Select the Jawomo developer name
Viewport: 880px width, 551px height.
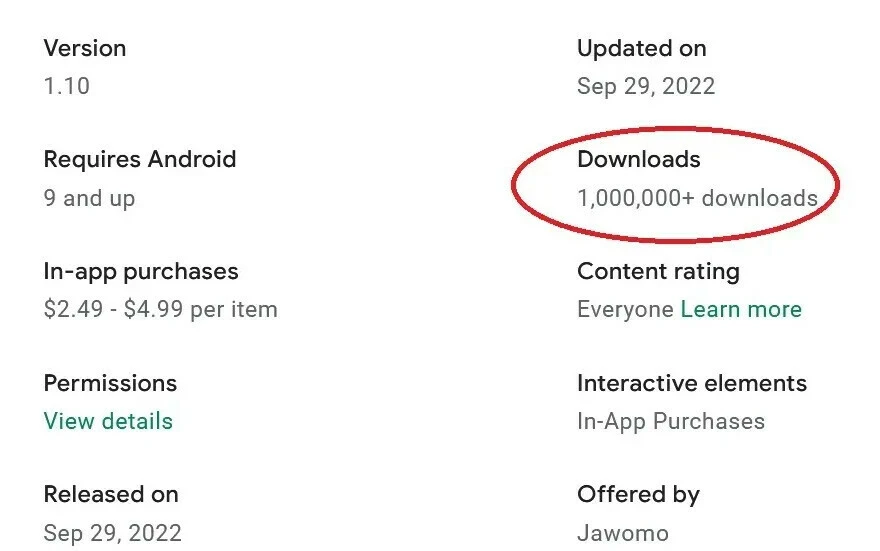623,532
